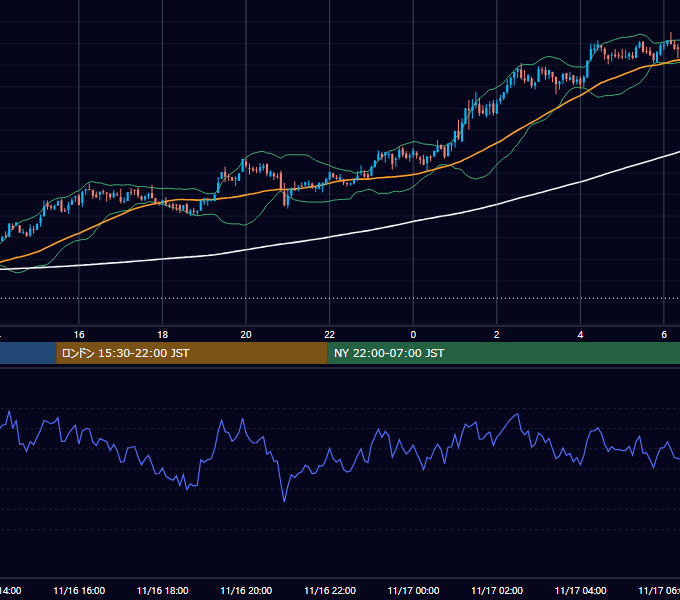Click the blue session bar before ロンドン

(x=28, y=353)
